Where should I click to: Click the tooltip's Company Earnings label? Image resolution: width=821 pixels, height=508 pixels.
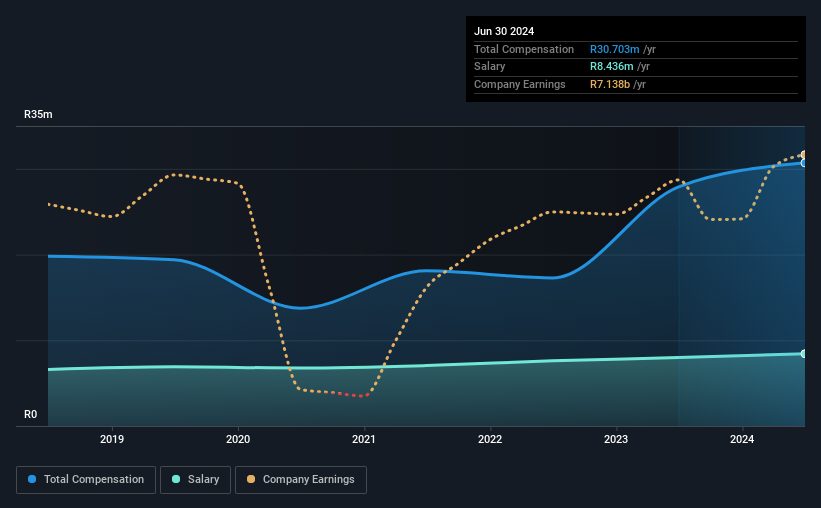[x=520, y=84]
